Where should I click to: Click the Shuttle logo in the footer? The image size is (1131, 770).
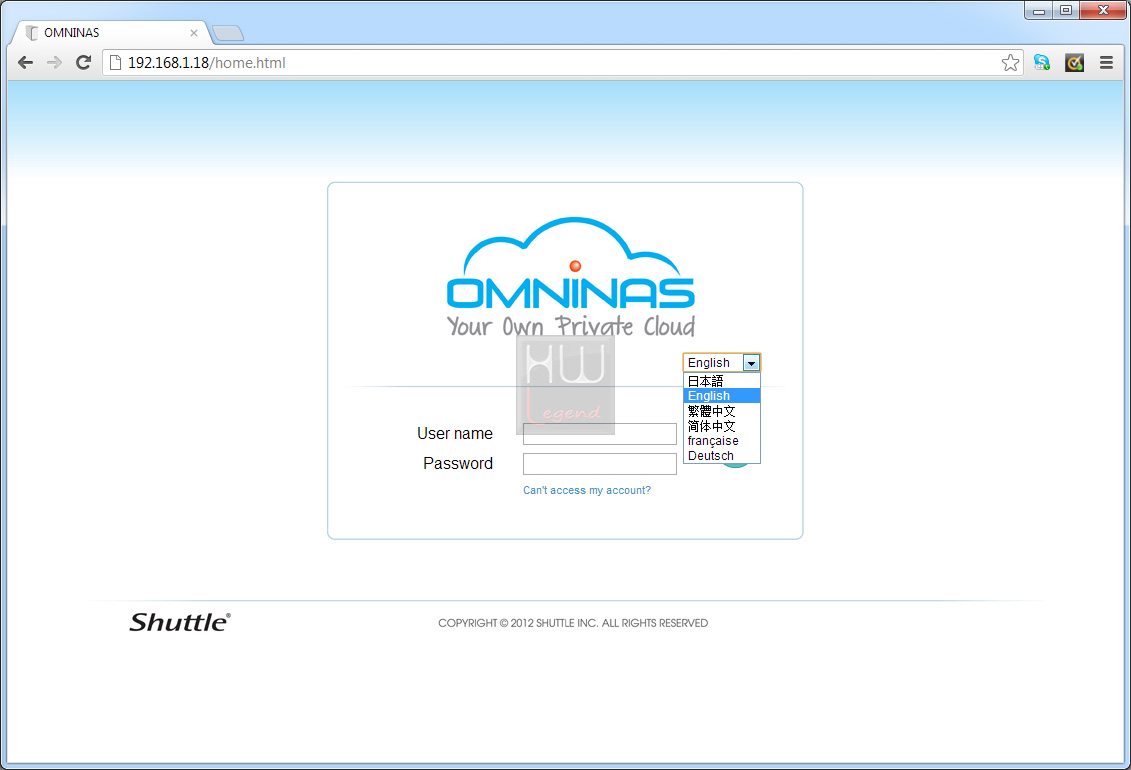point(180,622)
